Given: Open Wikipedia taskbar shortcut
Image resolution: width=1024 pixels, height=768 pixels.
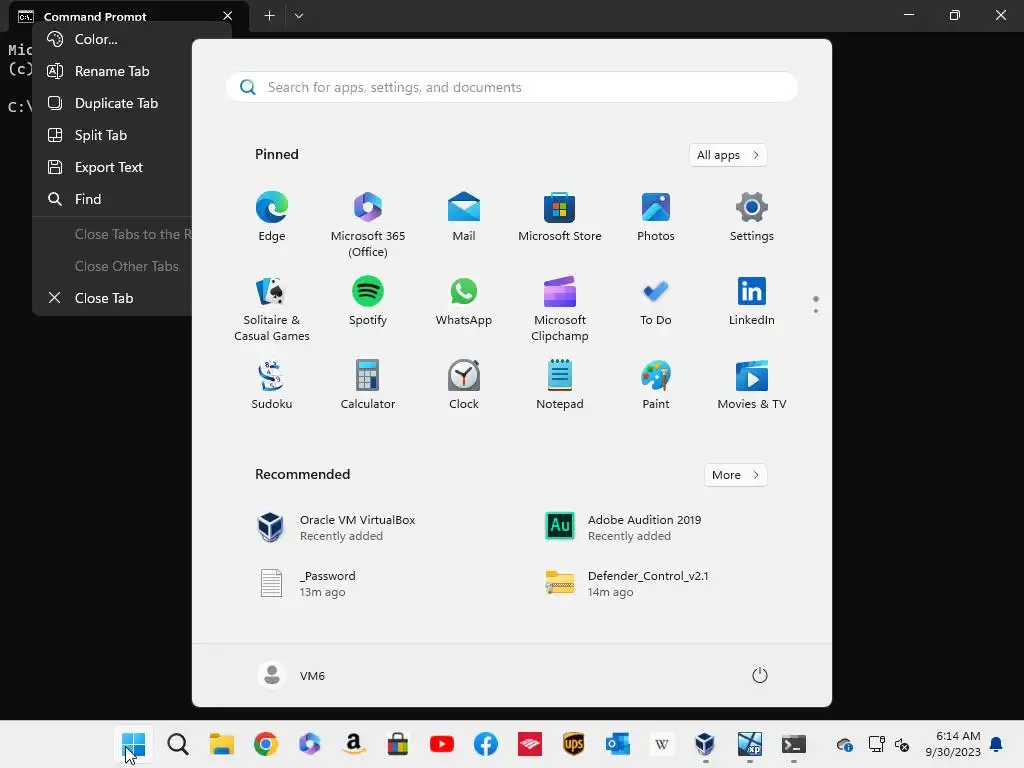Looking at the screenshot, I should pyautogui.click(x=662, y=744).
